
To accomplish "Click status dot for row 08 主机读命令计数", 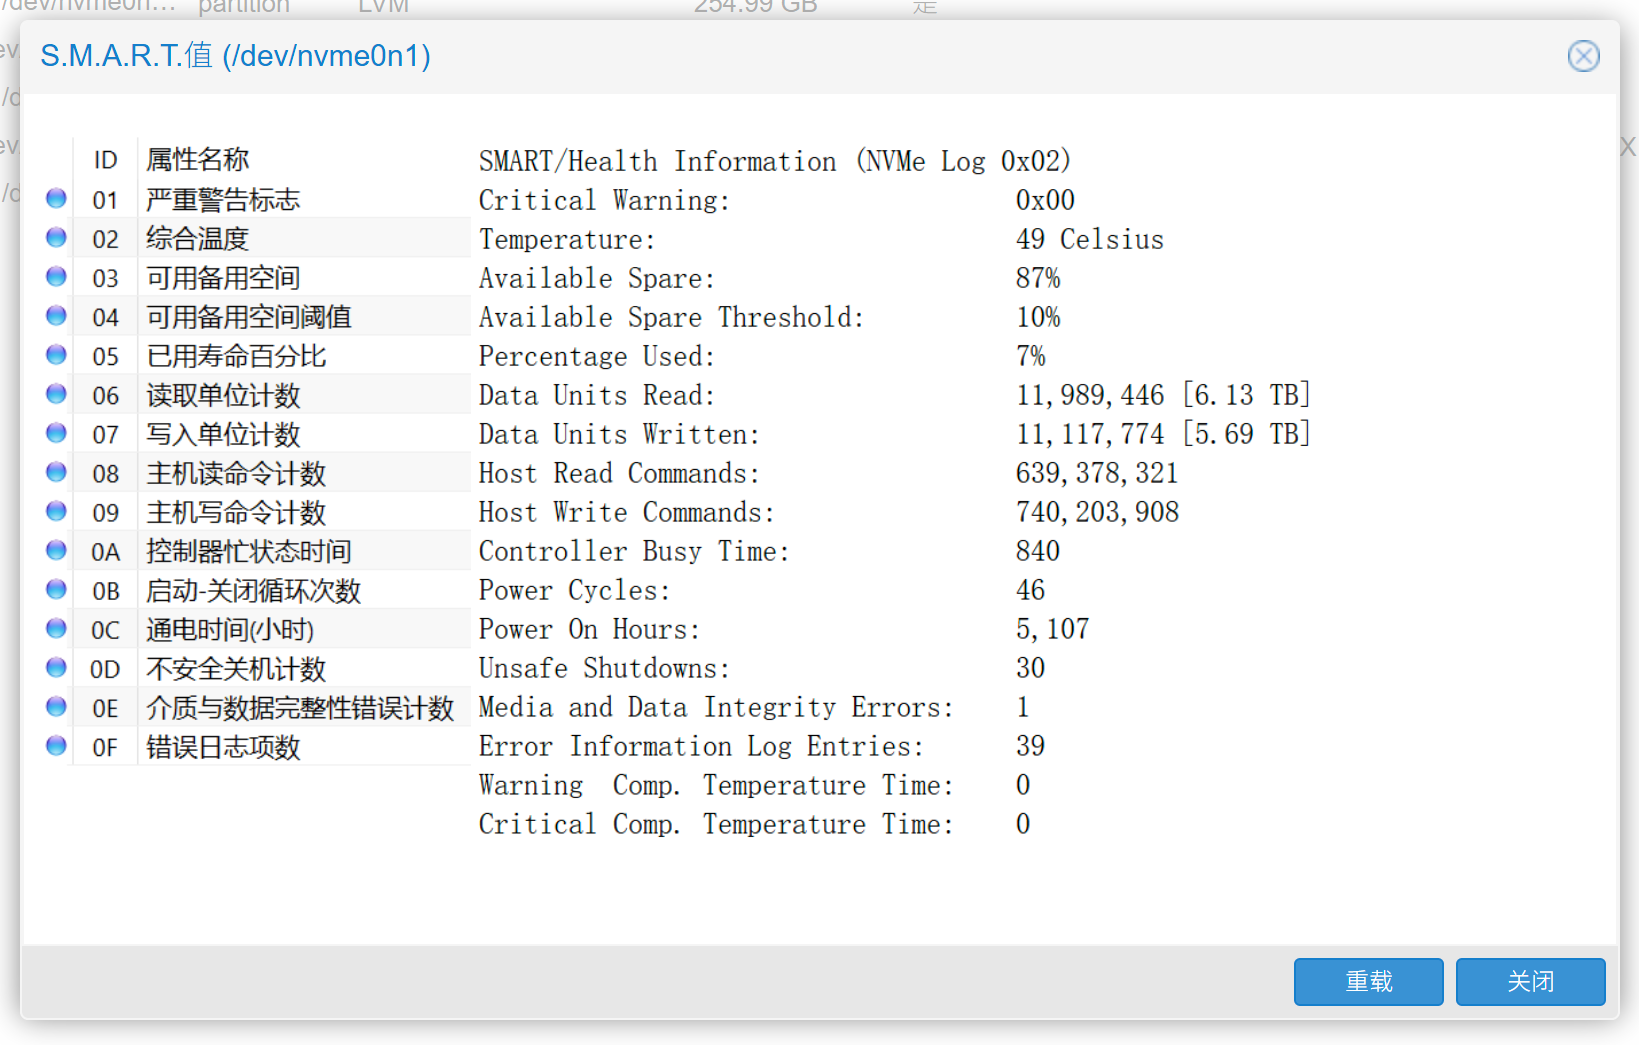I will pyautogui.click(x=56, y=472).
